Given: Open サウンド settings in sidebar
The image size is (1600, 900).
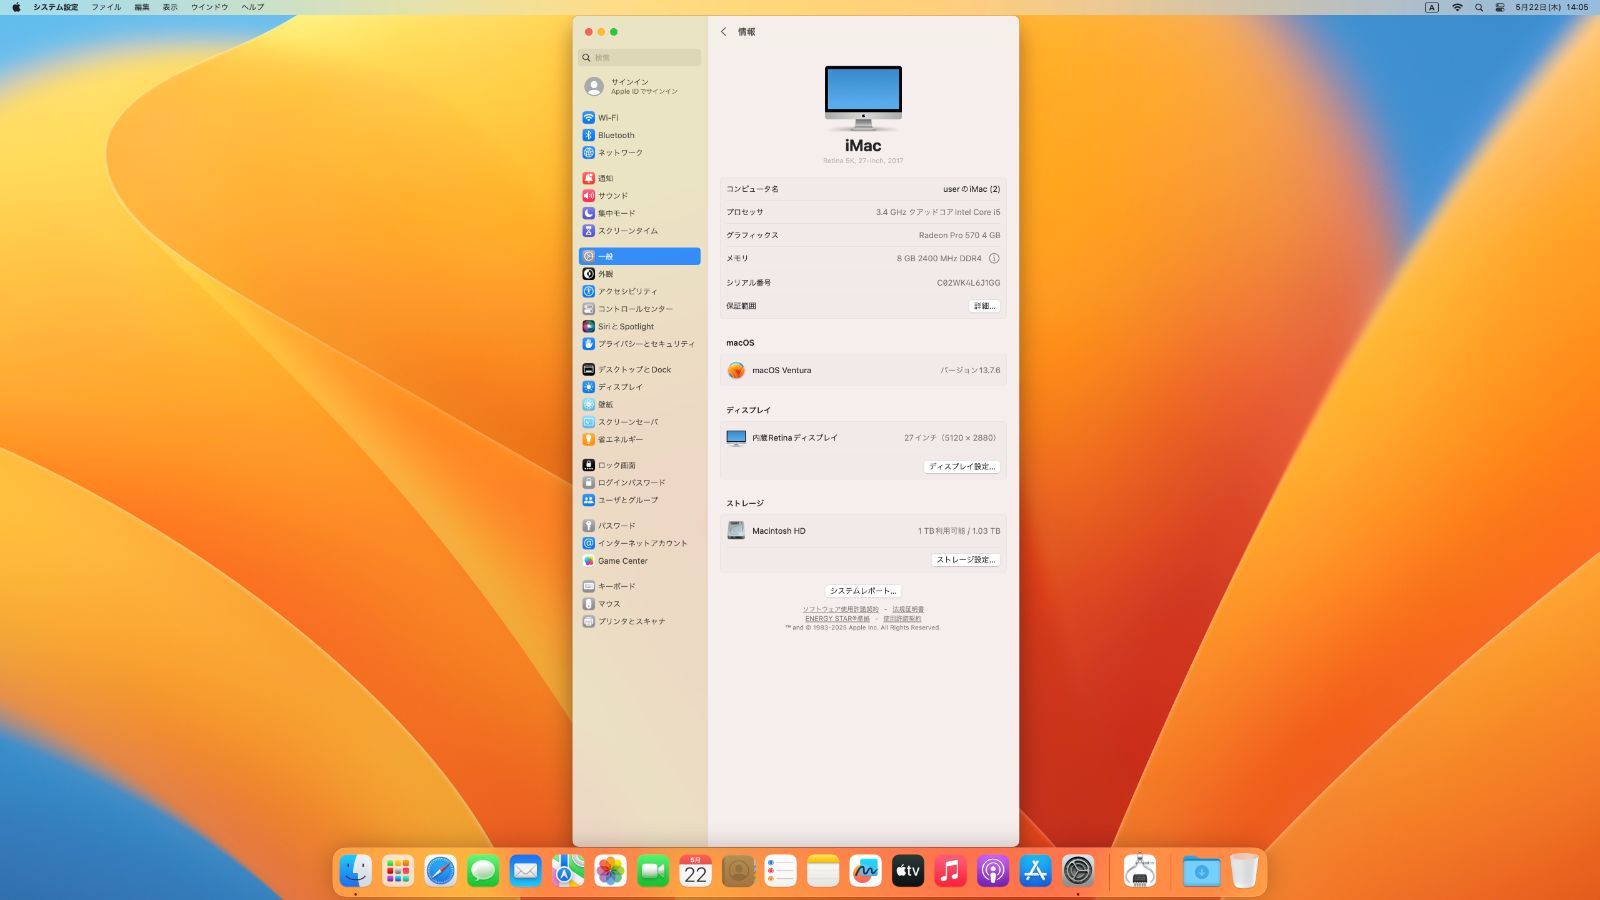Looking at the screenshot, I should click(x=640, y=196).
